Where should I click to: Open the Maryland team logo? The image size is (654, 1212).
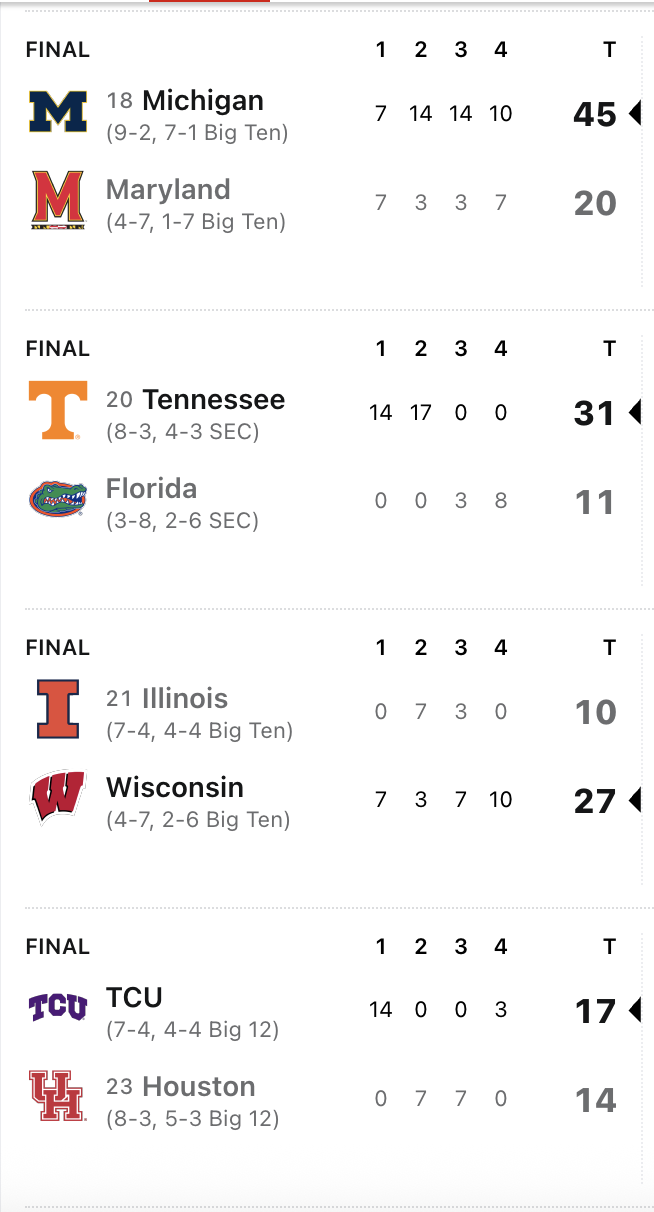pyautogui.click(x=58, y=200)
